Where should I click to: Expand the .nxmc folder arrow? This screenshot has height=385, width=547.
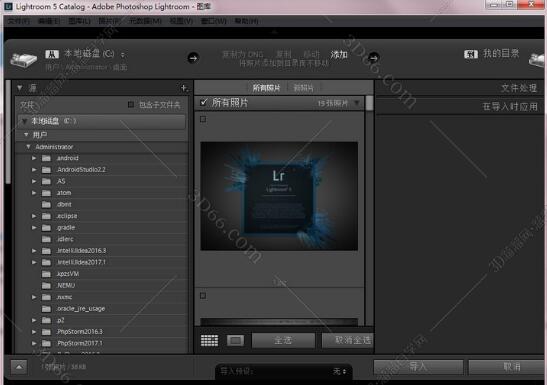point(34,297)
